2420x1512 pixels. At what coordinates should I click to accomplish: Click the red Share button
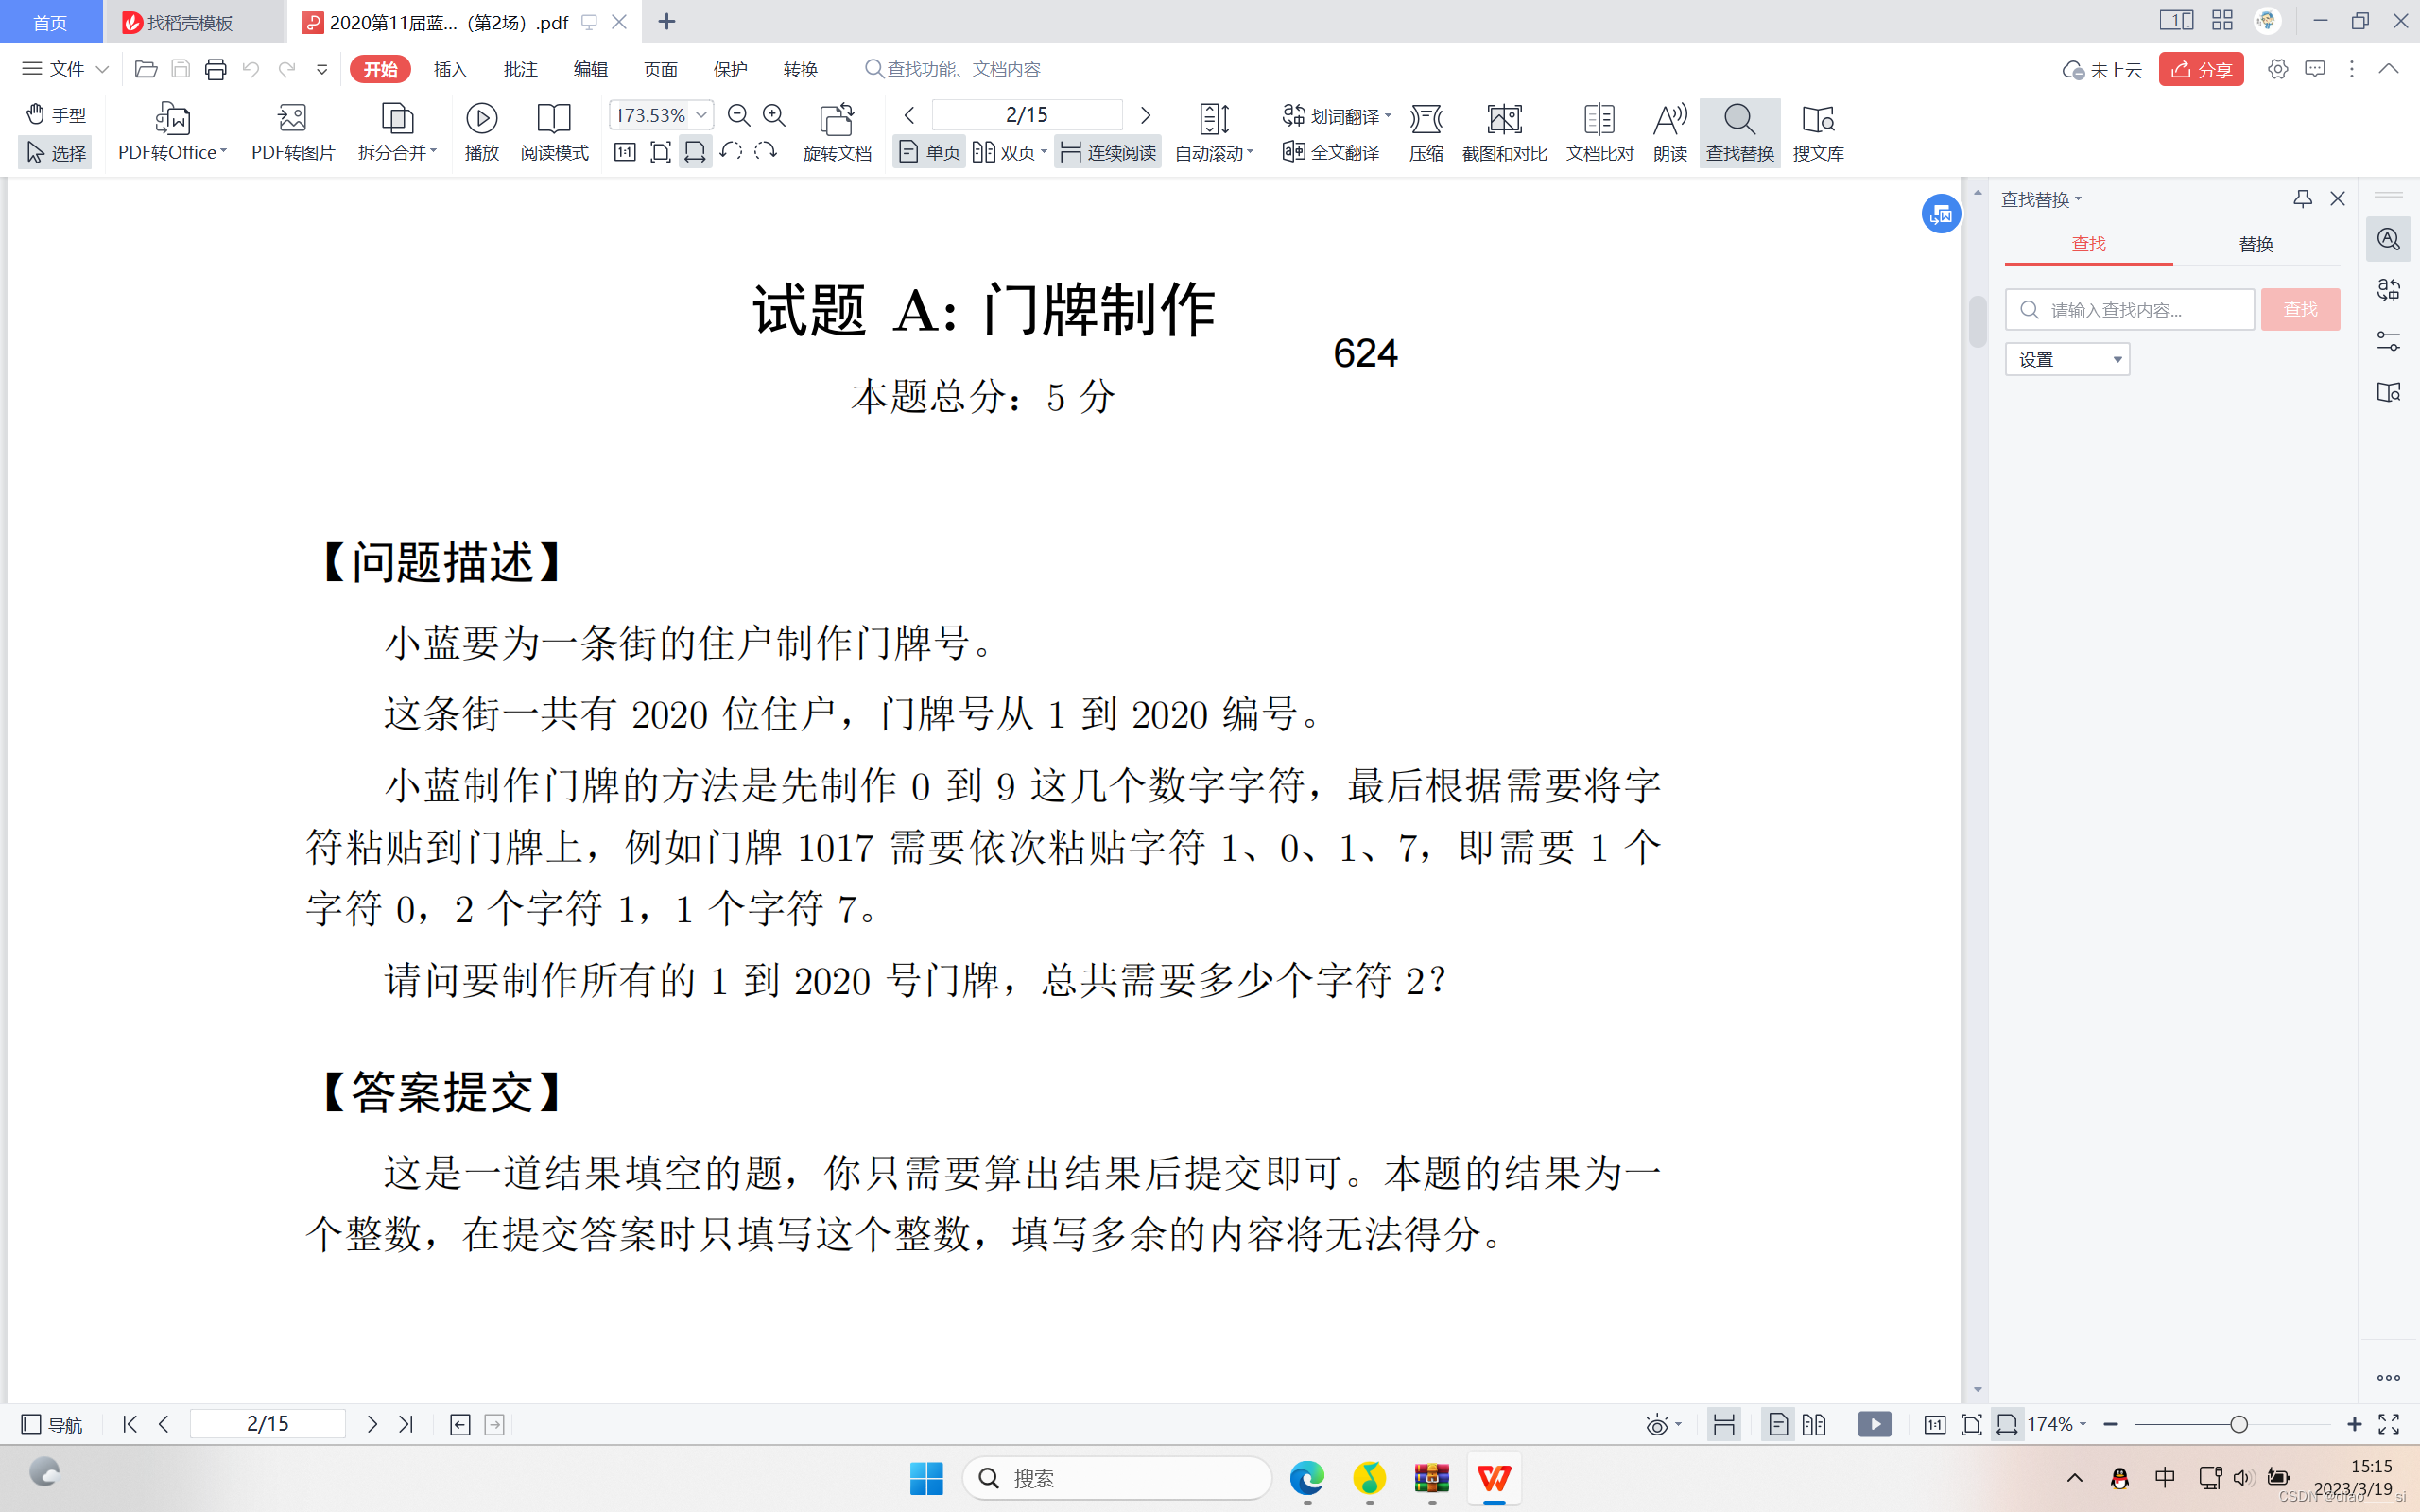click(x=2200, y=69)
